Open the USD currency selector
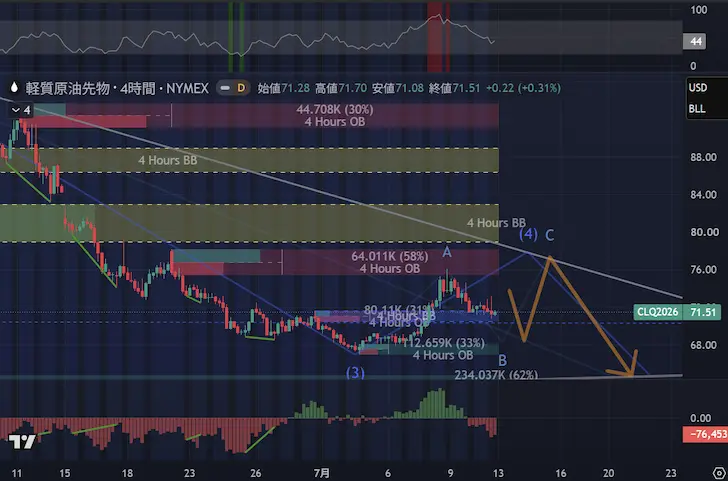Viewport: 728px width, 481px height. tap(698, 88)
